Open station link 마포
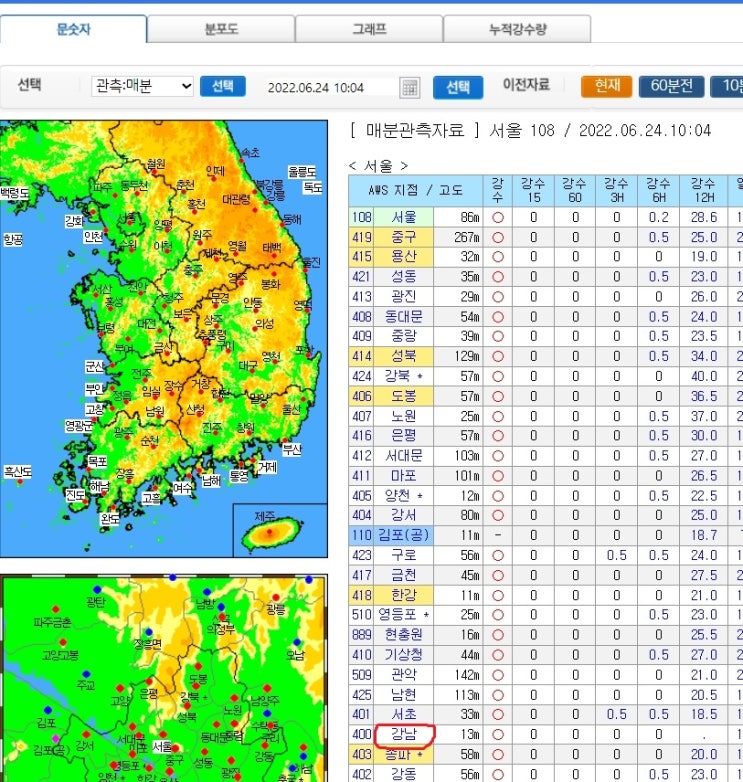 (403, 476)
